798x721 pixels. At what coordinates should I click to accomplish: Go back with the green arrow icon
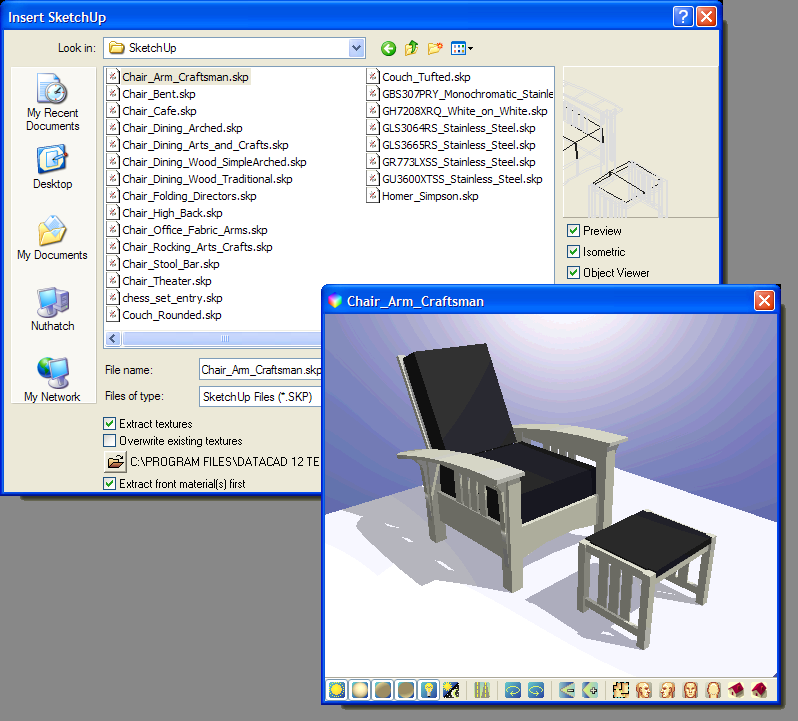pyautogui.click(x=388, y=48)
